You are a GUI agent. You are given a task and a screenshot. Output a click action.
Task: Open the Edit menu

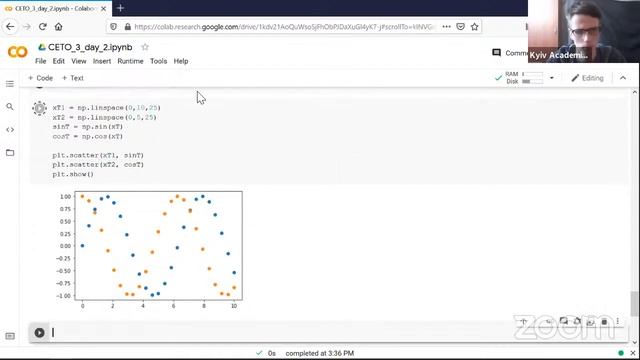tap(58, 61)
